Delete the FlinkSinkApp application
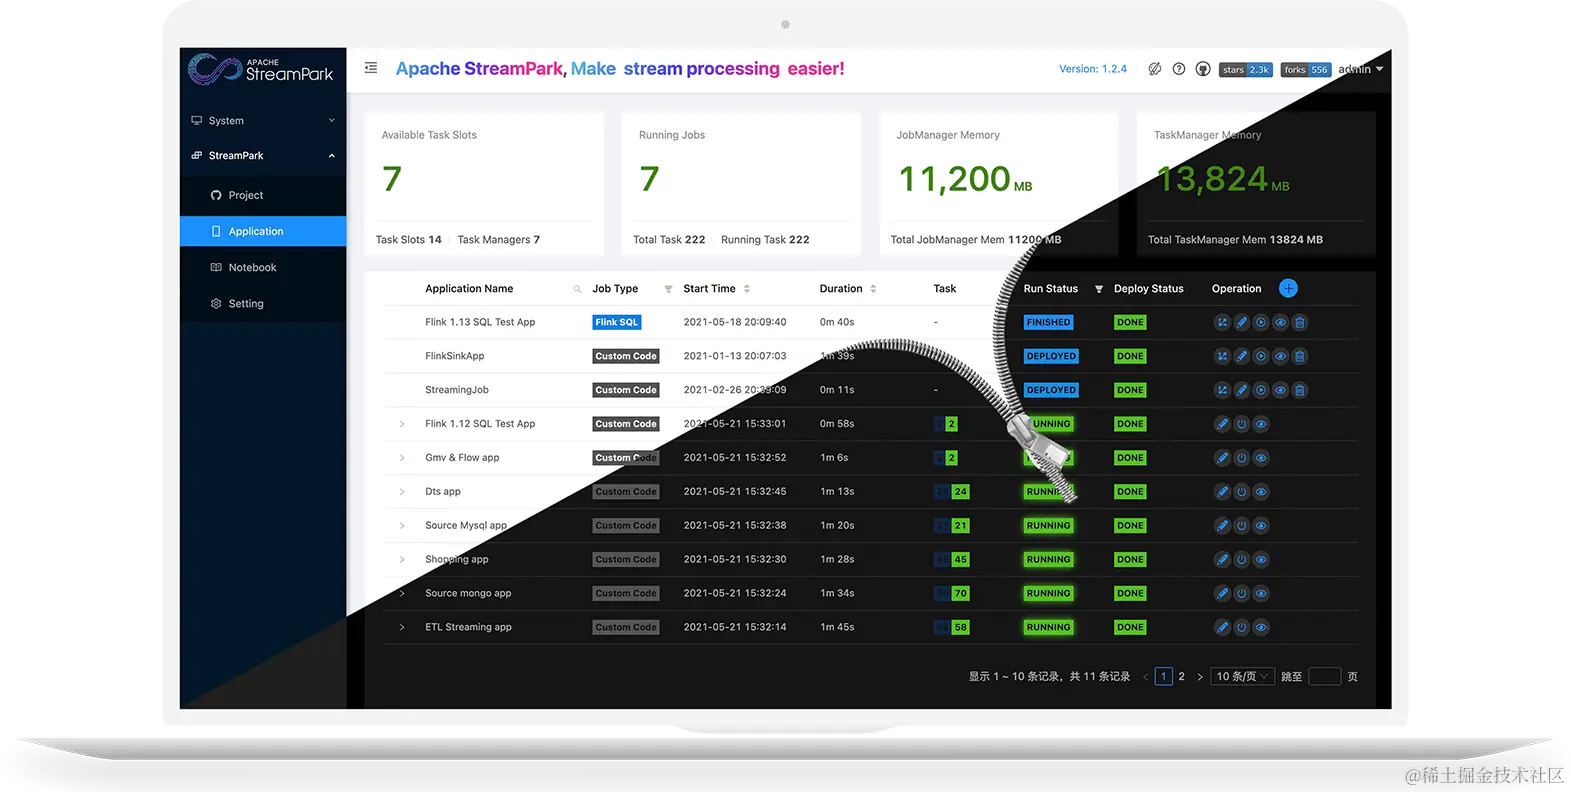Viewport: 1571px width, 792px height. coord(1299,356)
